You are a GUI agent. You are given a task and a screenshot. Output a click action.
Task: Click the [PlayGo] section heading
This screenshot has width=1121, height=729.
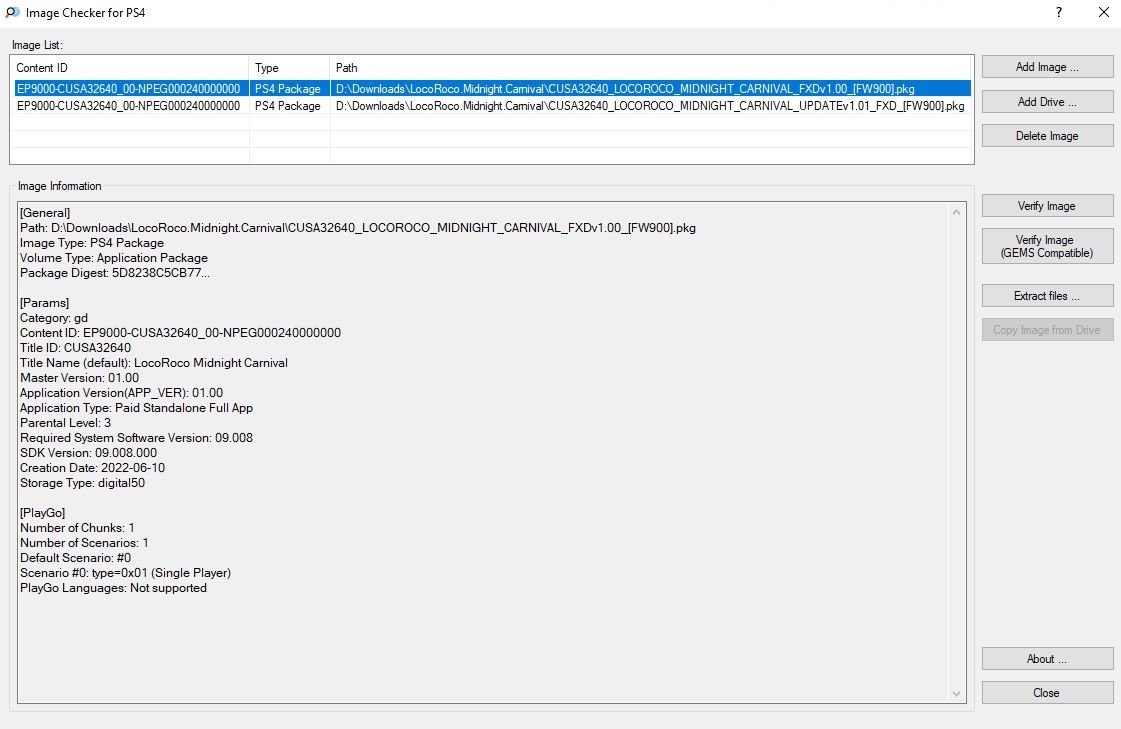point(42,513)
